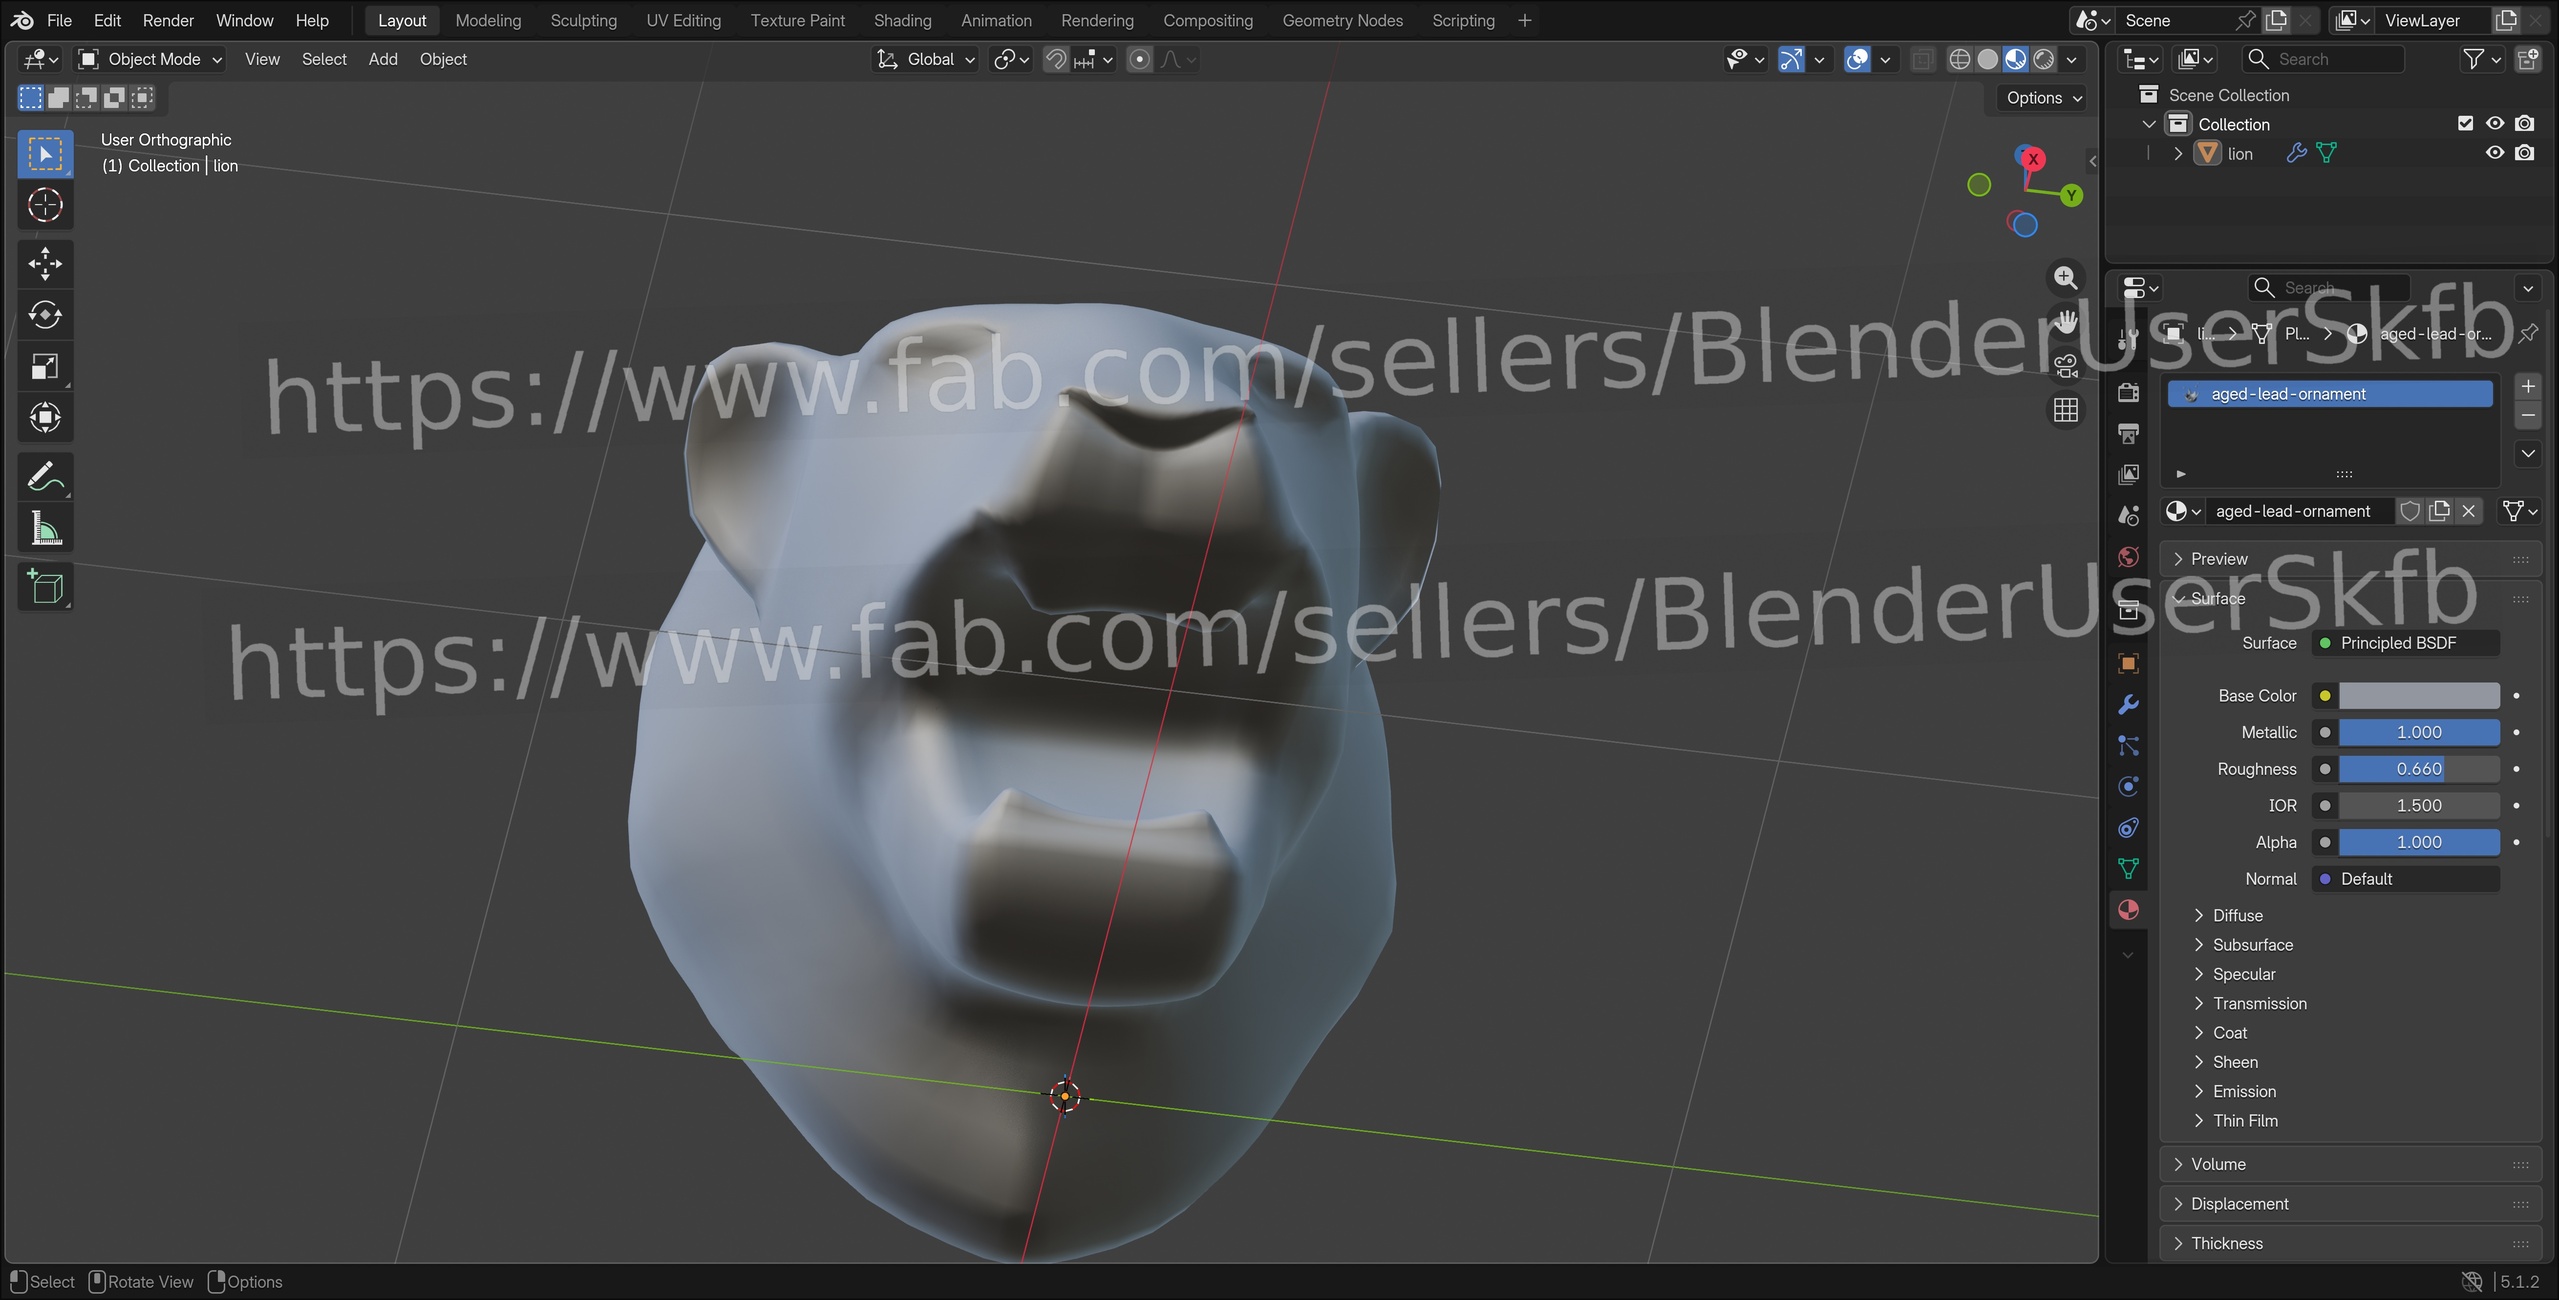Switch to the Geometry Nodes workspace tab
Screen dimensions: 2559x1300
coord(1342,20)
